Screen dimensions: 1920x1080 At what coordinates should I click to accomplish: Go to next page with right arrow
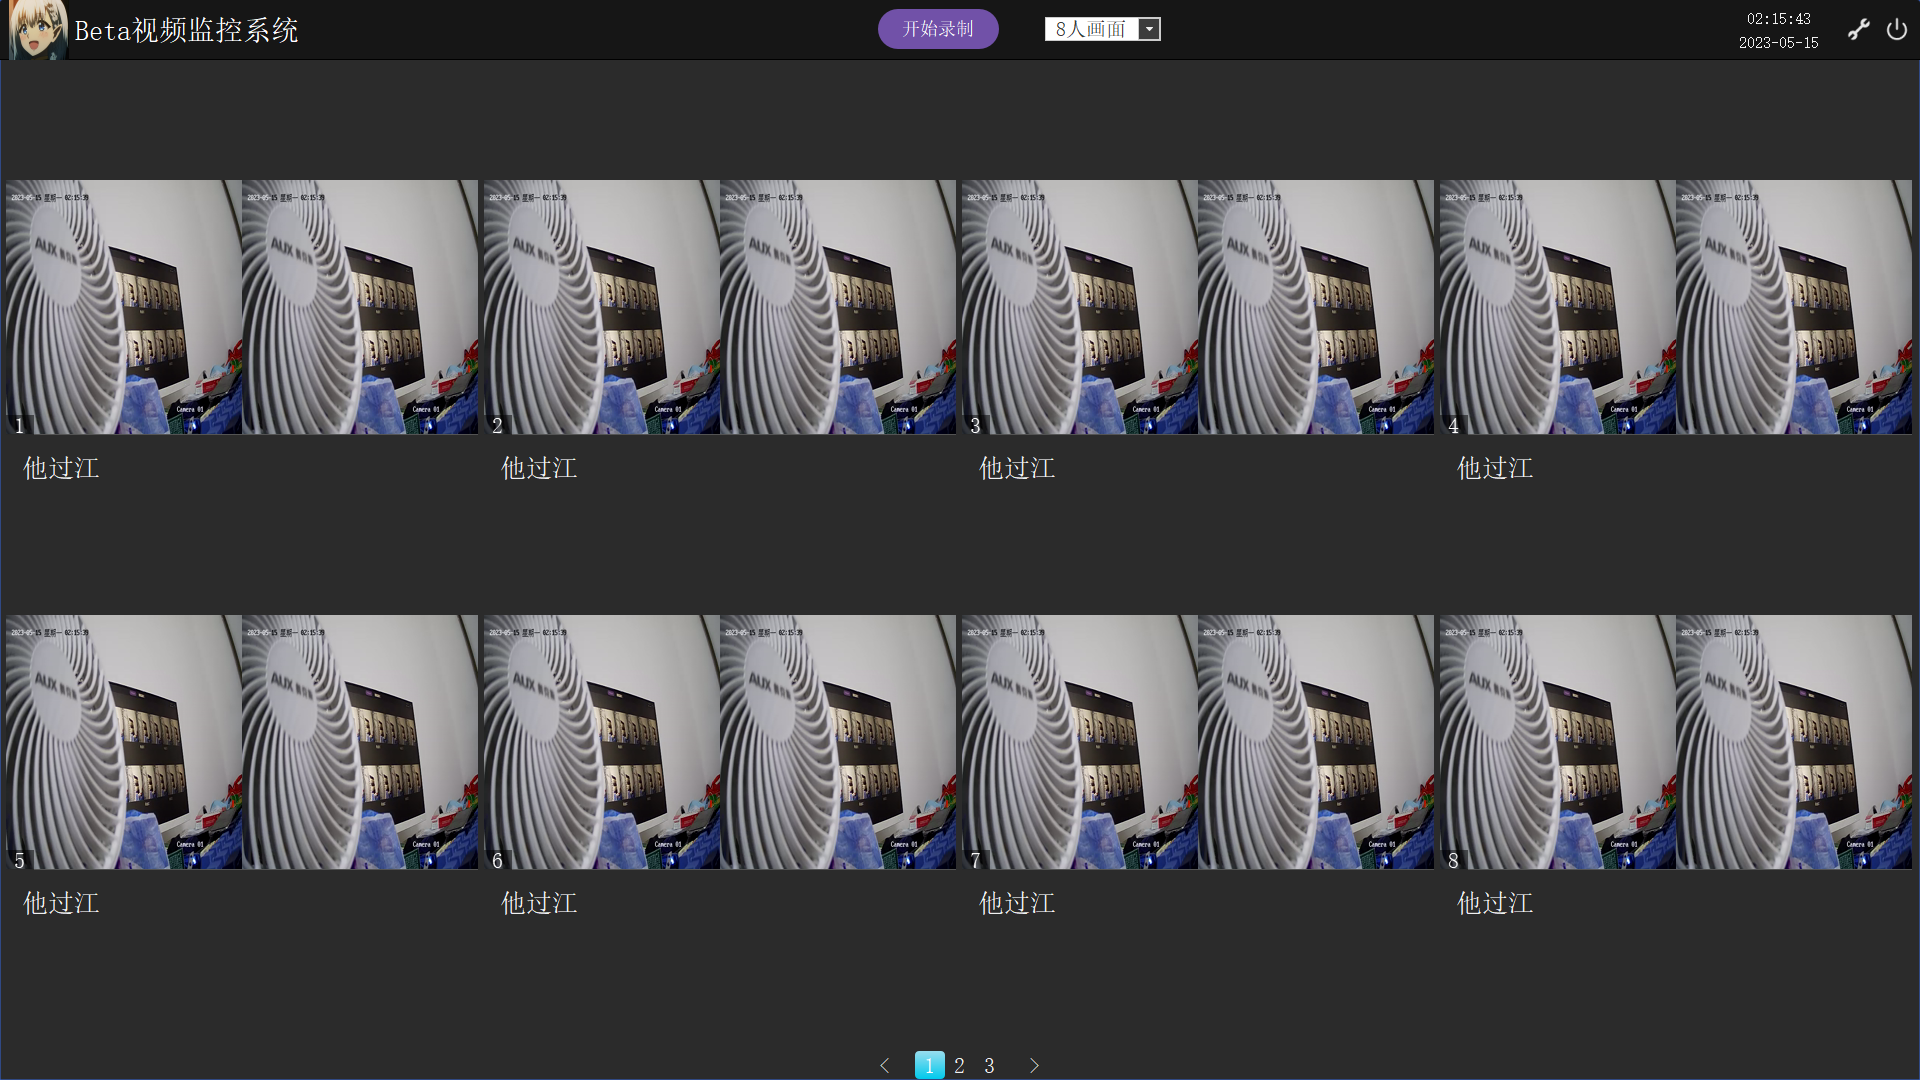point(1034,1065)
